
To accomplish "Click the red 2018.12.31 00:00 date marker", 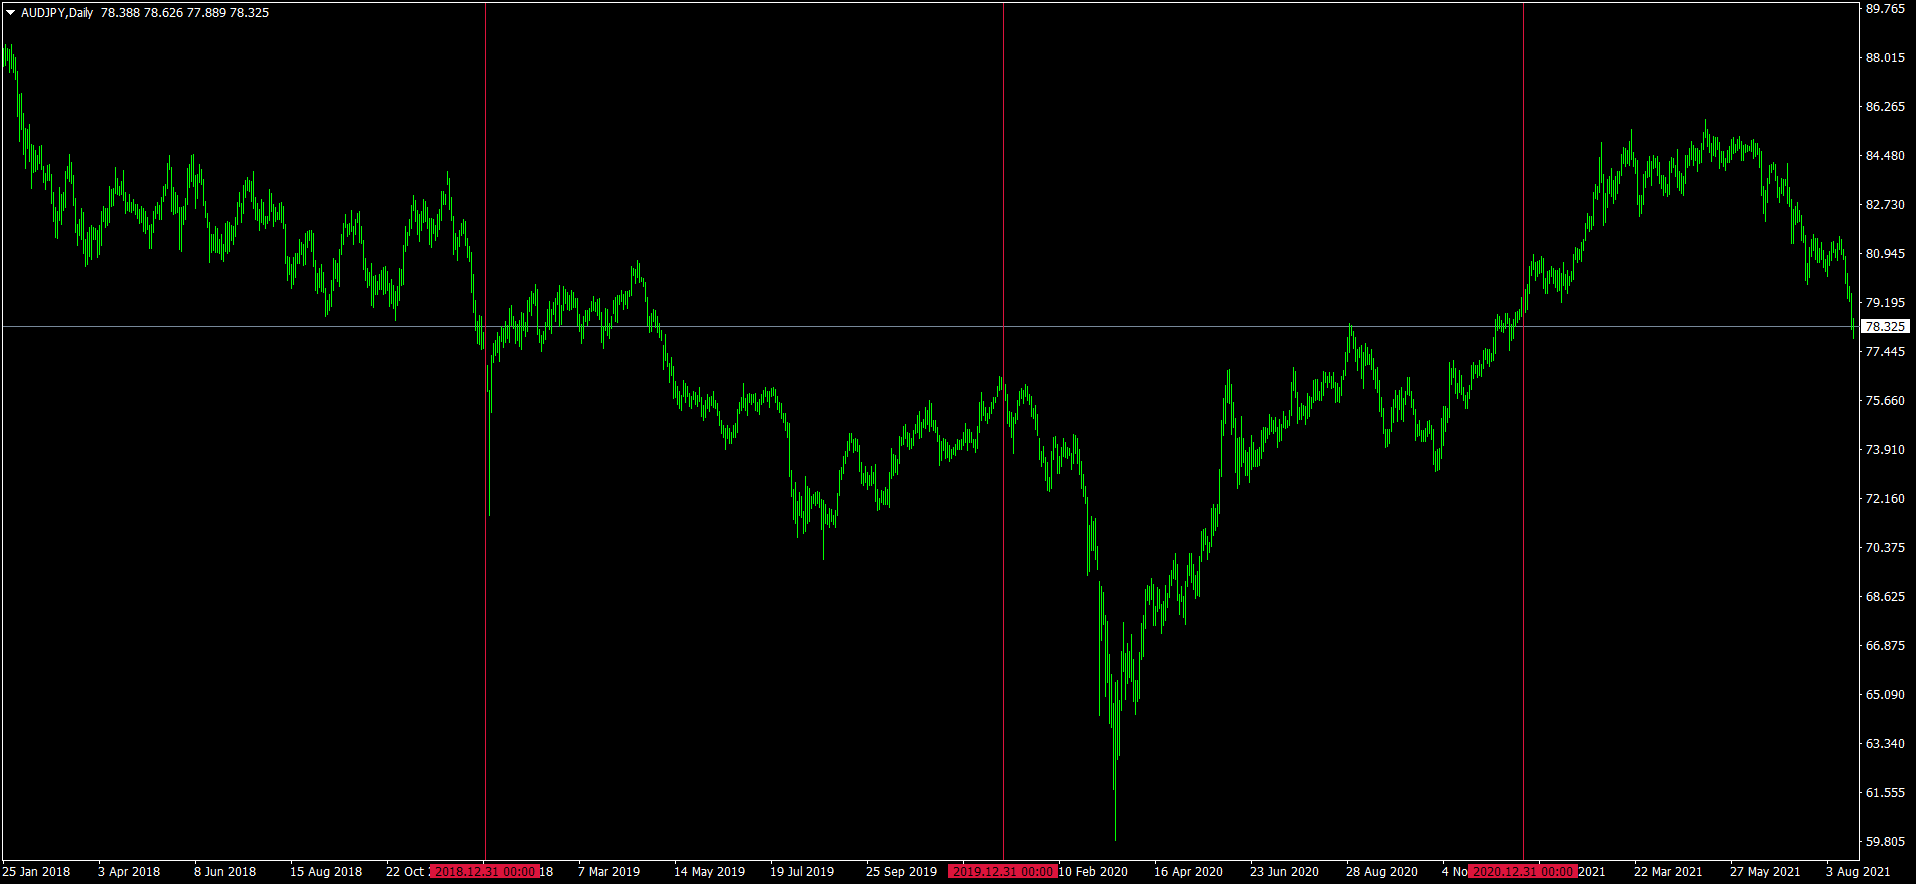I will pos(485,872).
